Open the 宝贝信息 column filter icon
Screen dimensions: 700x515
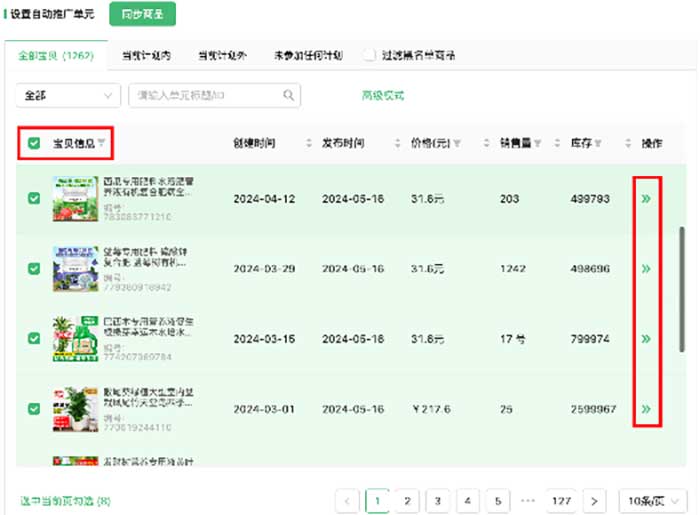point(101,143)
